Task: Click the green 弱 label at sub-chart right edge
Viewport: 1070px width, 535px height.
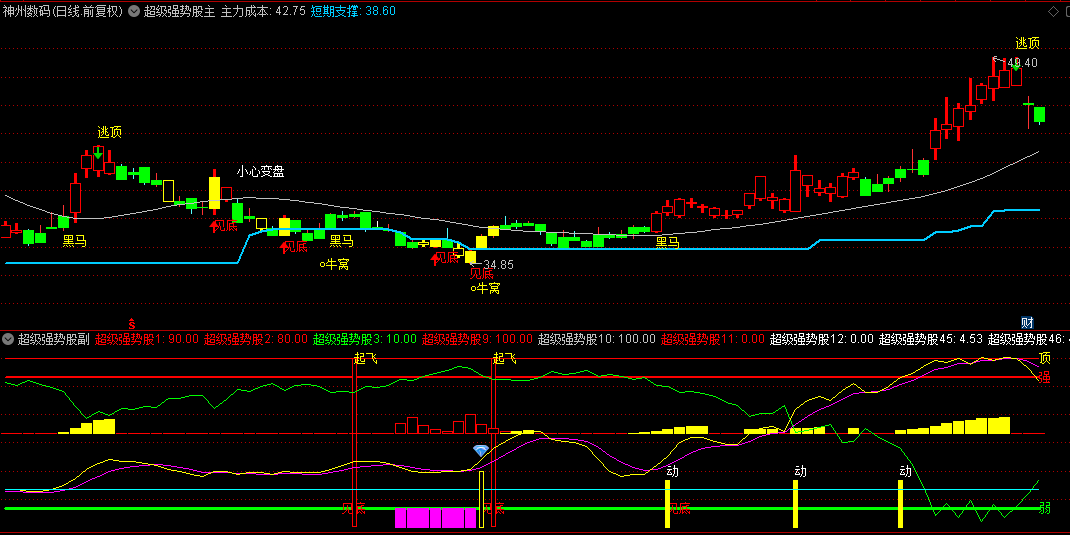Action: (x=1045, y=508)
